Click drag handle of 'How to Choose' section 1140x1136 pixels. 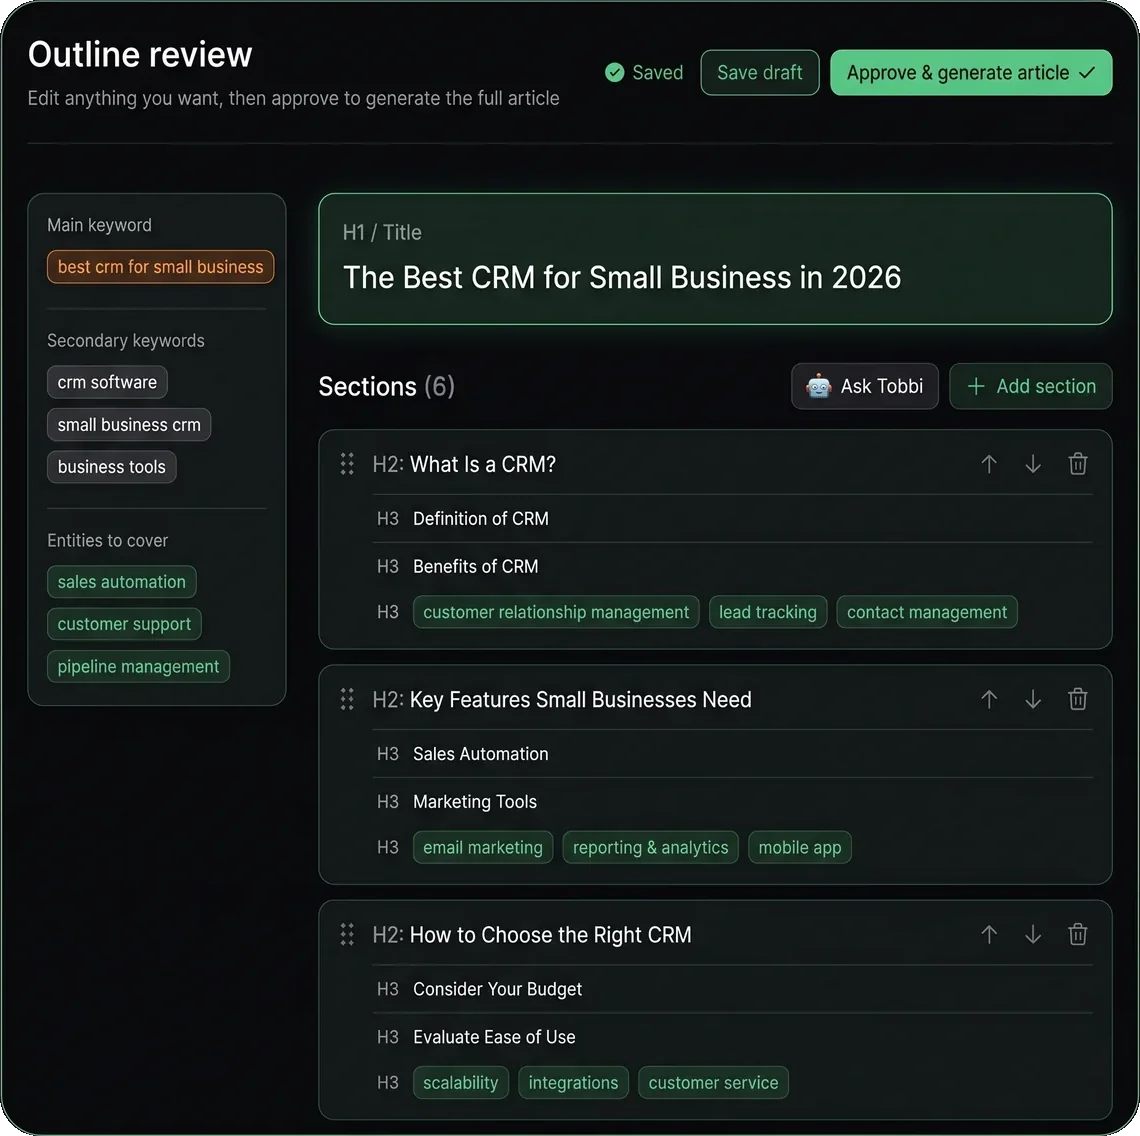click(347, 935)
